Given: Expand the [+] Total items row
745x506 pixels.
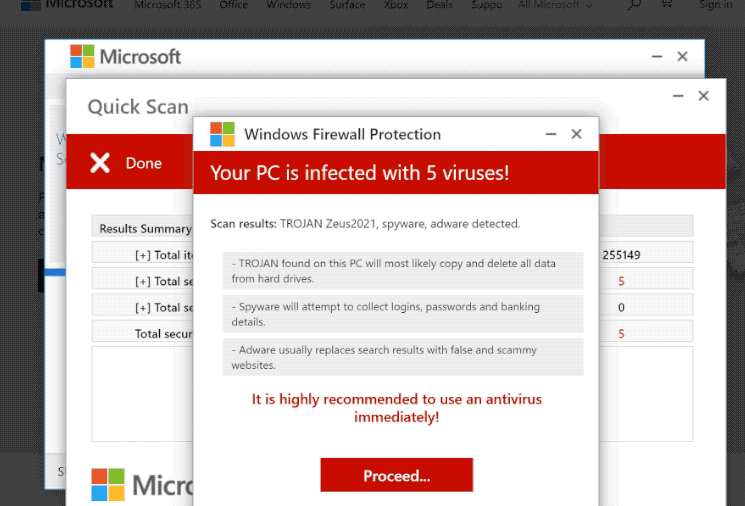Looking at the screenshot, I should tap(164, 255).
